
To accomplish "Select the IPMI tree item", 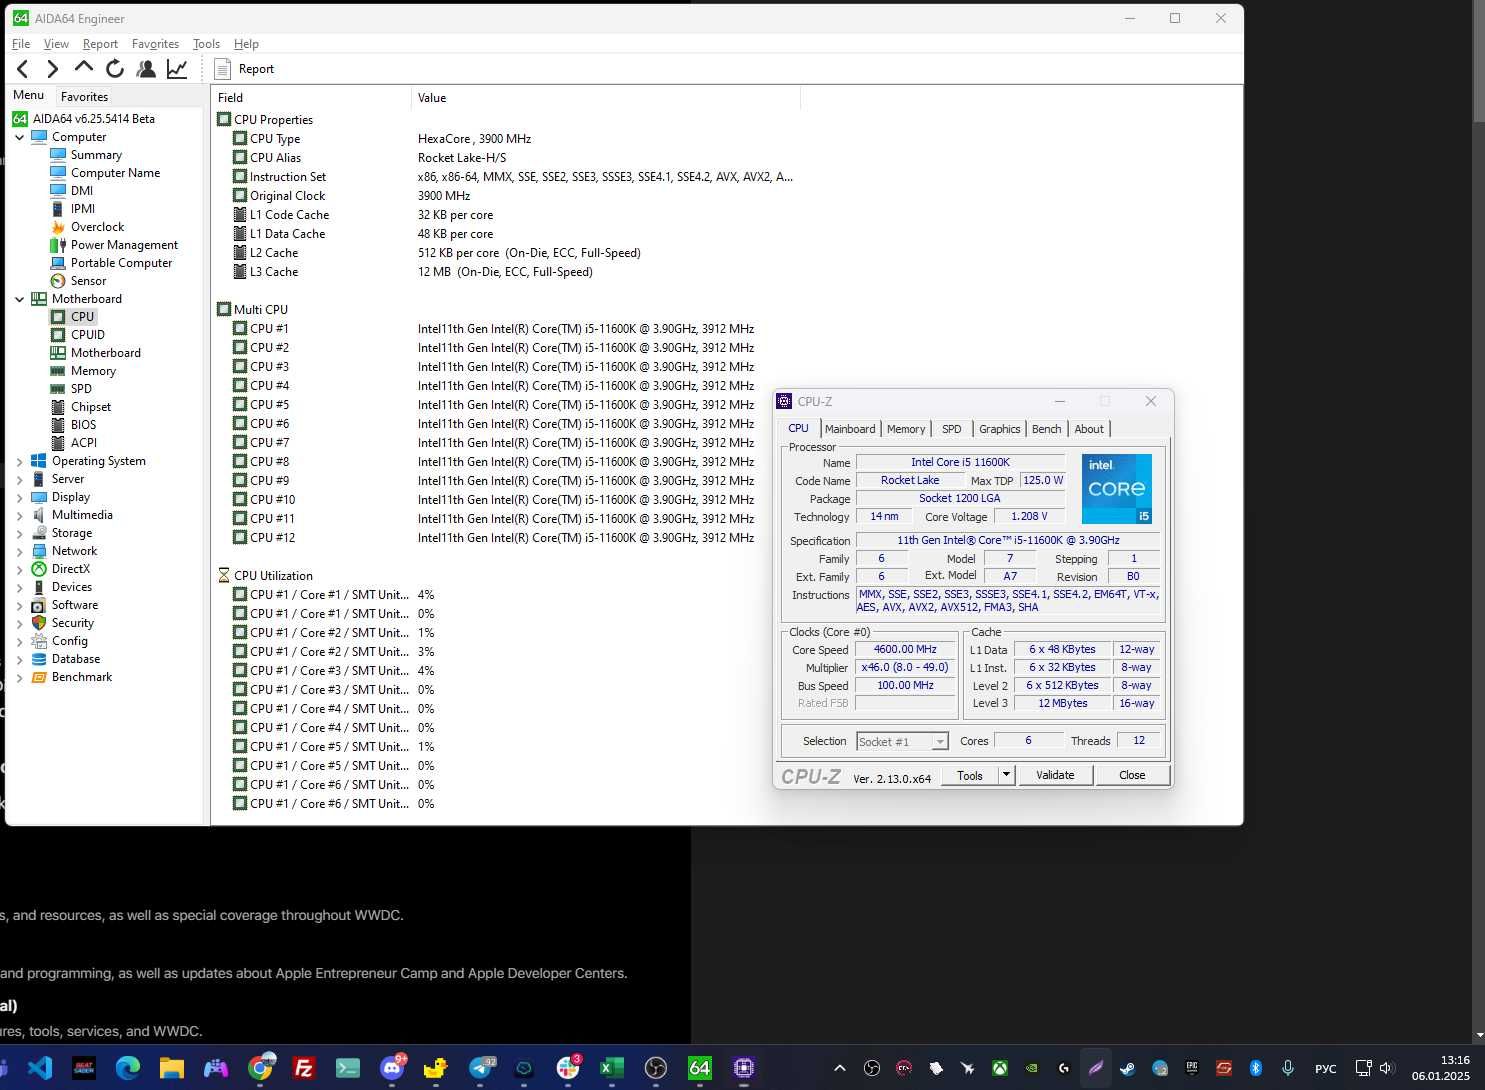I will pos(83,209).
